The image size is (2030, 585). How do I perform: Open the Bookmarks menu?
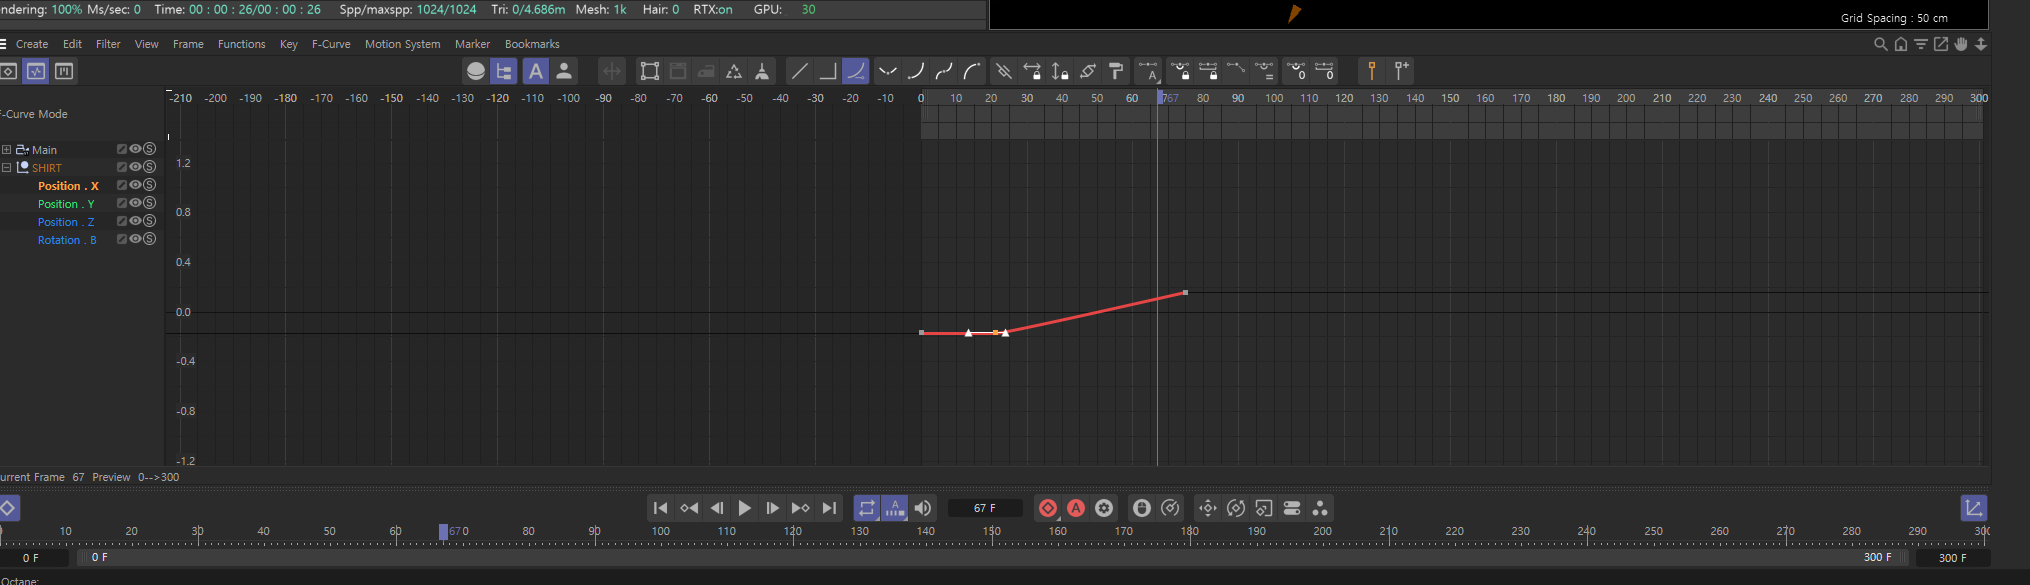point(532,44)
